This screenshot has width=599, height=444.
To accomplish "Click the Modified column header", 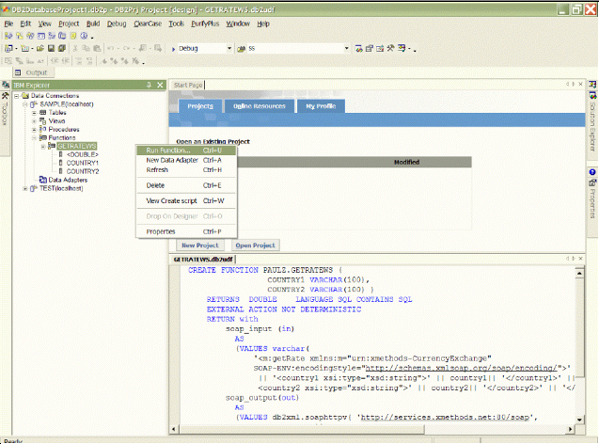I will [x=406, y=162].
